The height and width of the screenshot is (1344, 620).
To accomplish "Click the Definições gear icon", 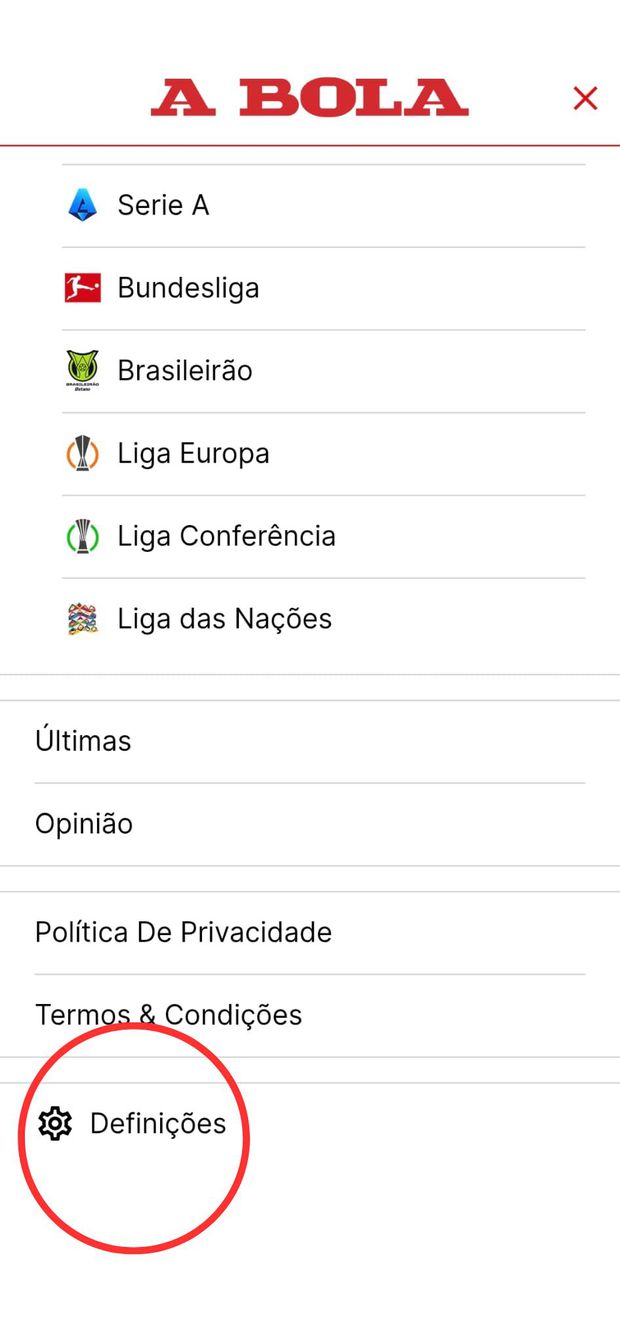I will (x=55, y=1124).
